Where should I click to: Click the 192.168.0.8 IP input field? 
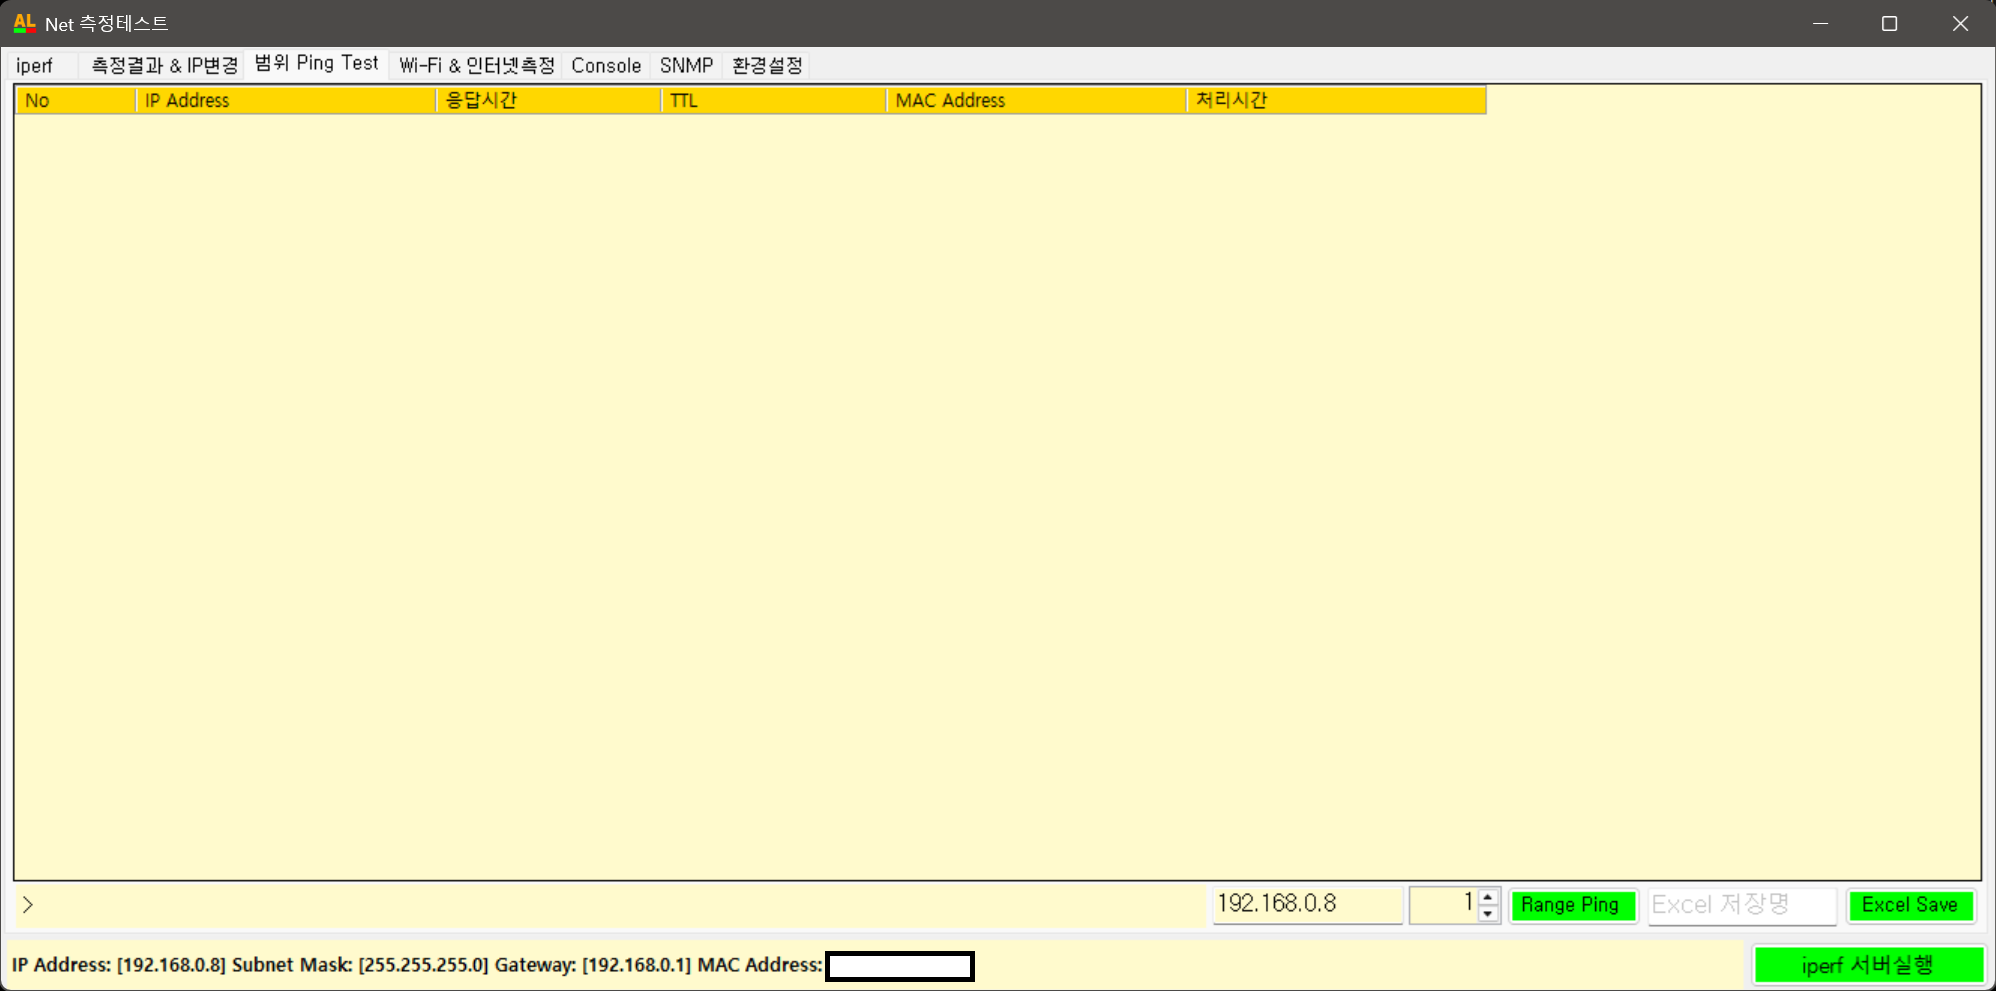1307,904
